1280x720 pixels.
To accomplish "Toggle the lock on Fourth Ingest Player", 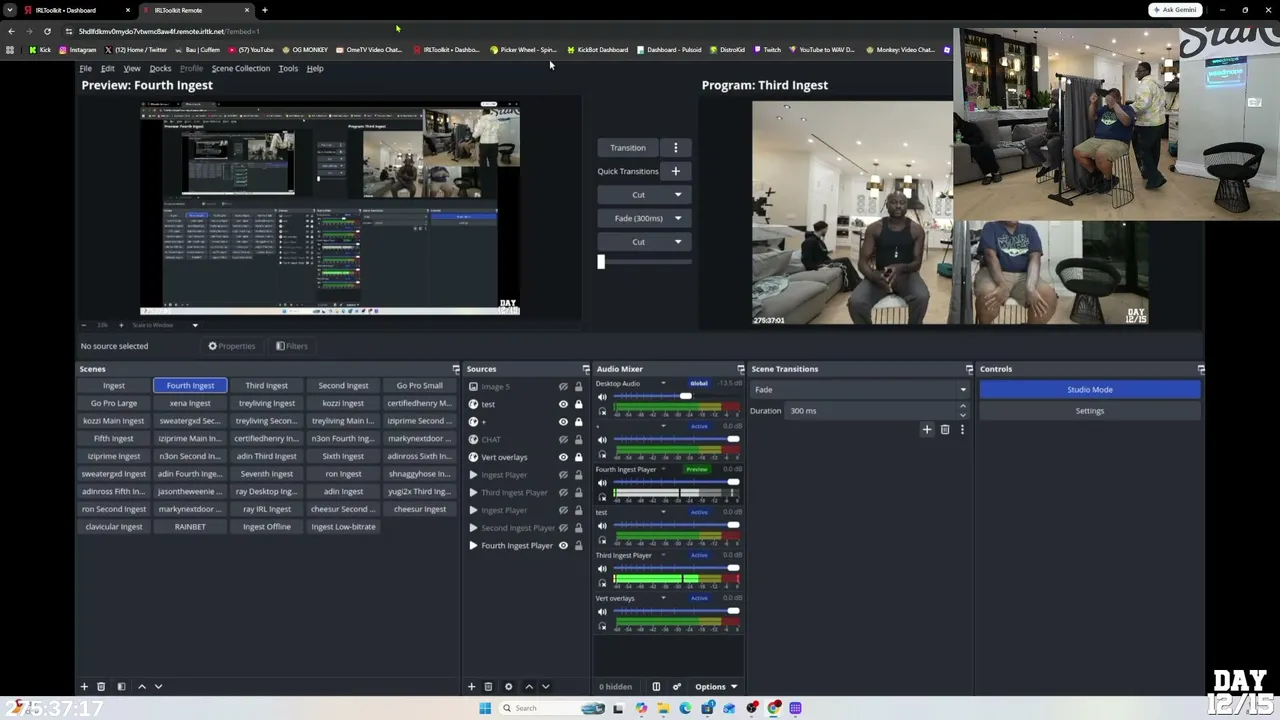I will point(578,546).
